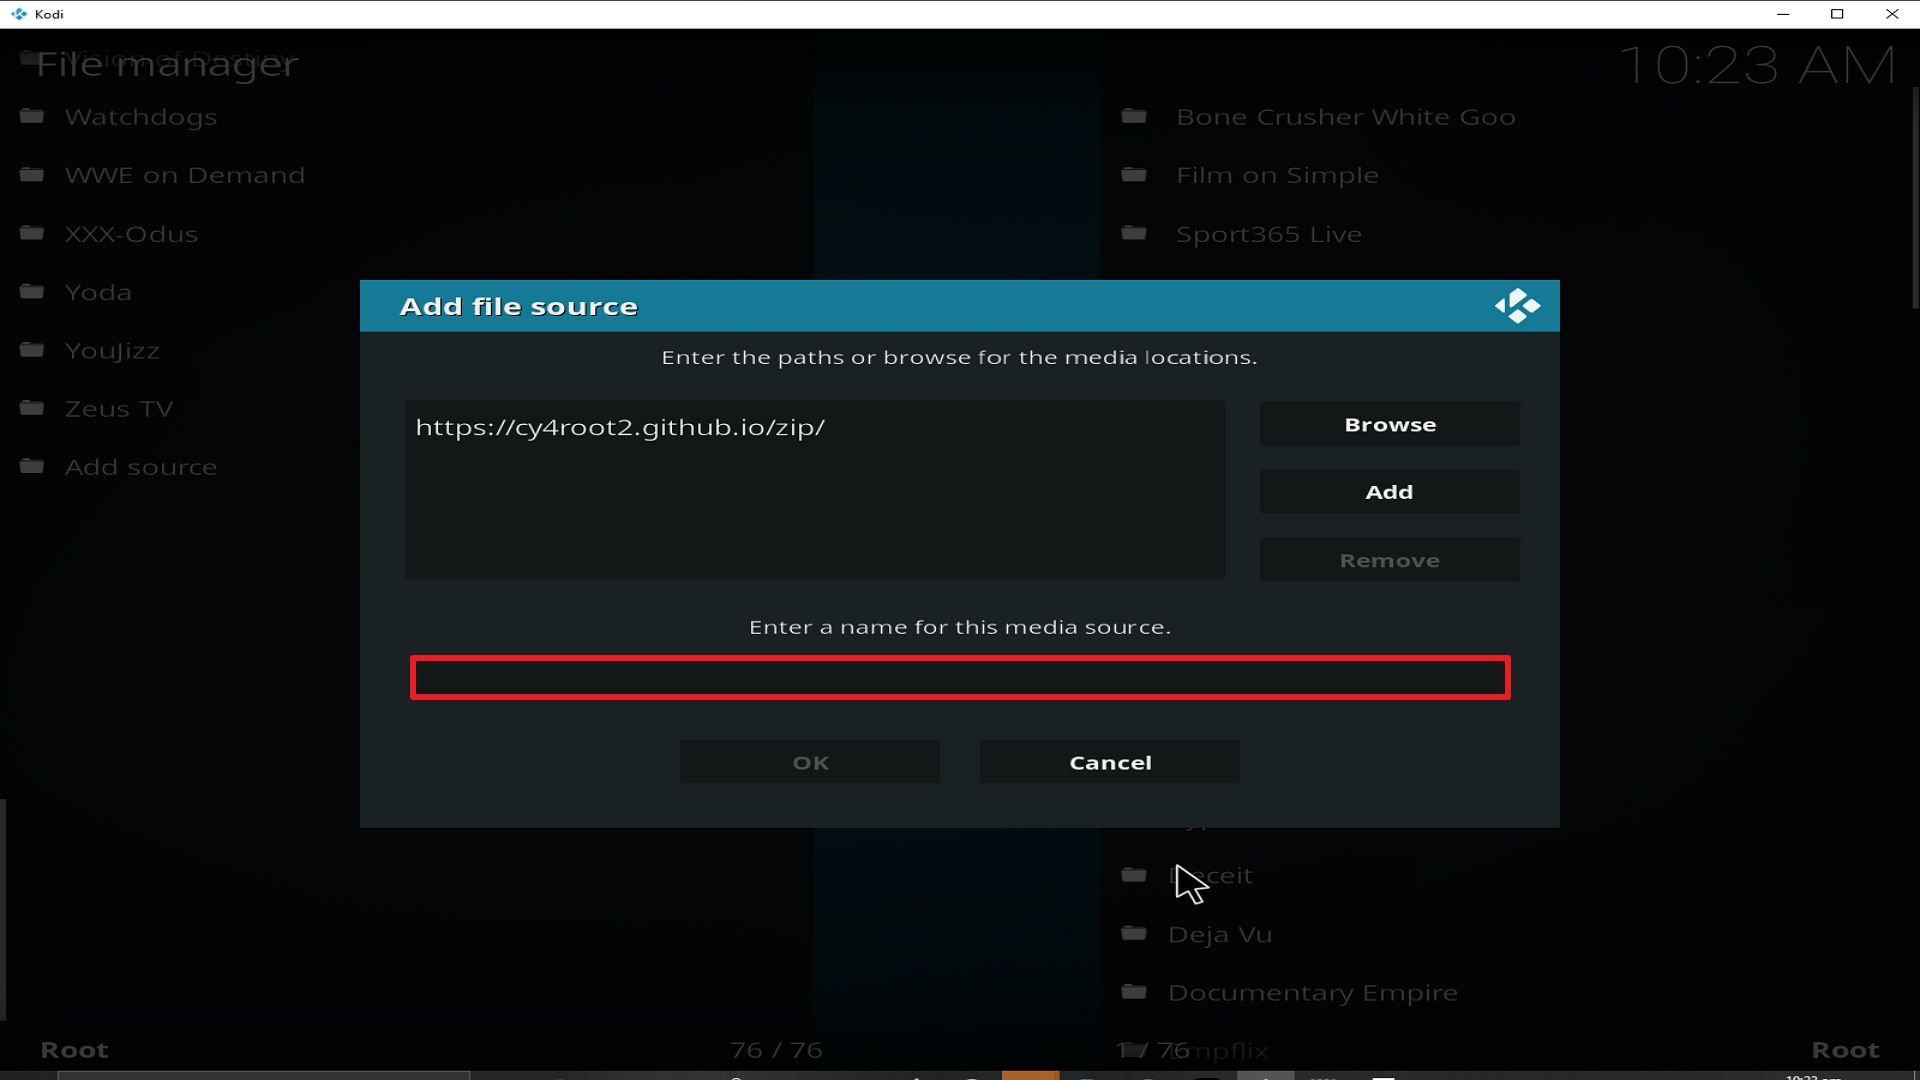Open the XXX-Odus folder icon
Image resolution: width=1920 pixels, height=1080 pixels.
(x=32, y=233)
